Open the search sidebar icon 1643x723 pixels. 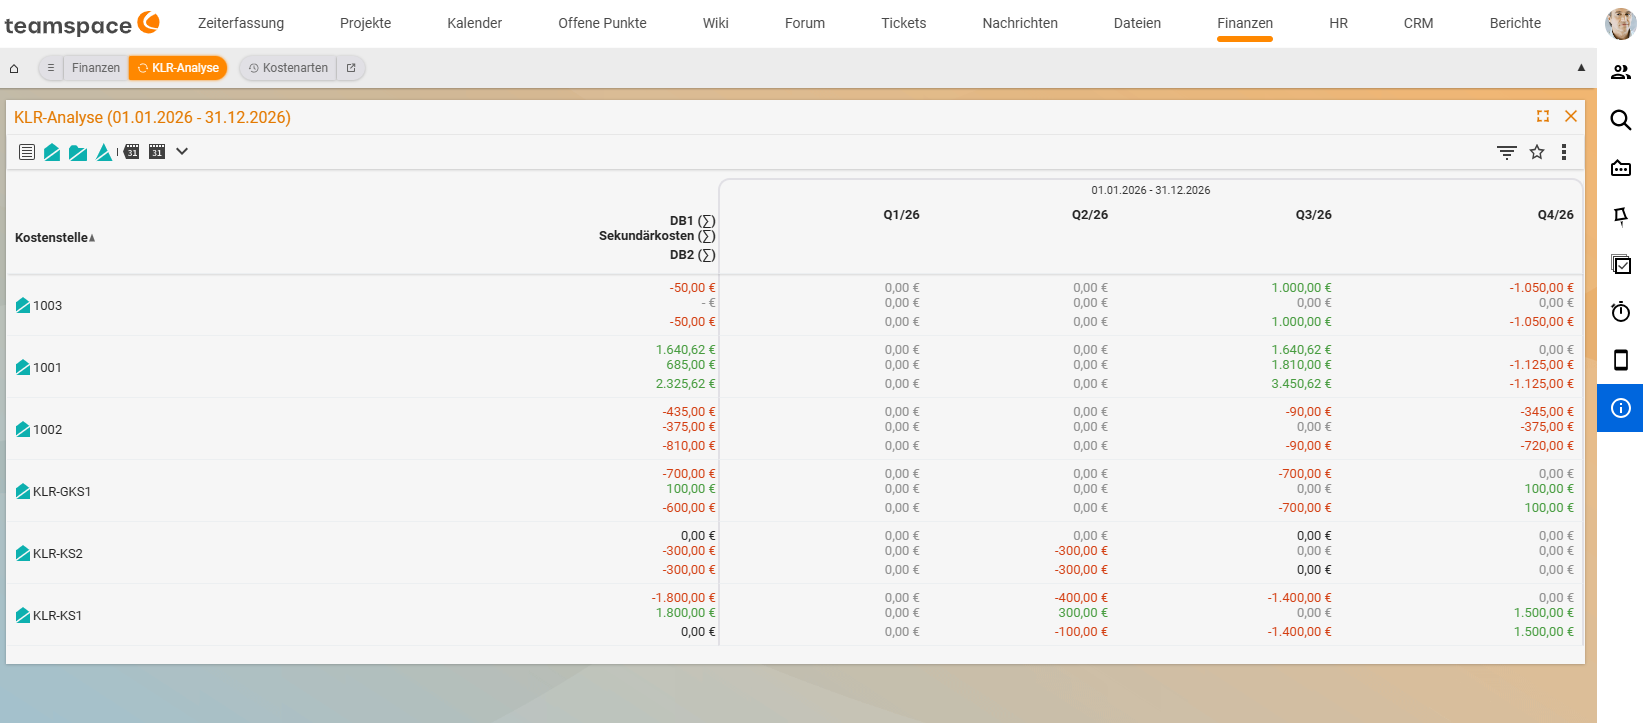(1621, 120)
